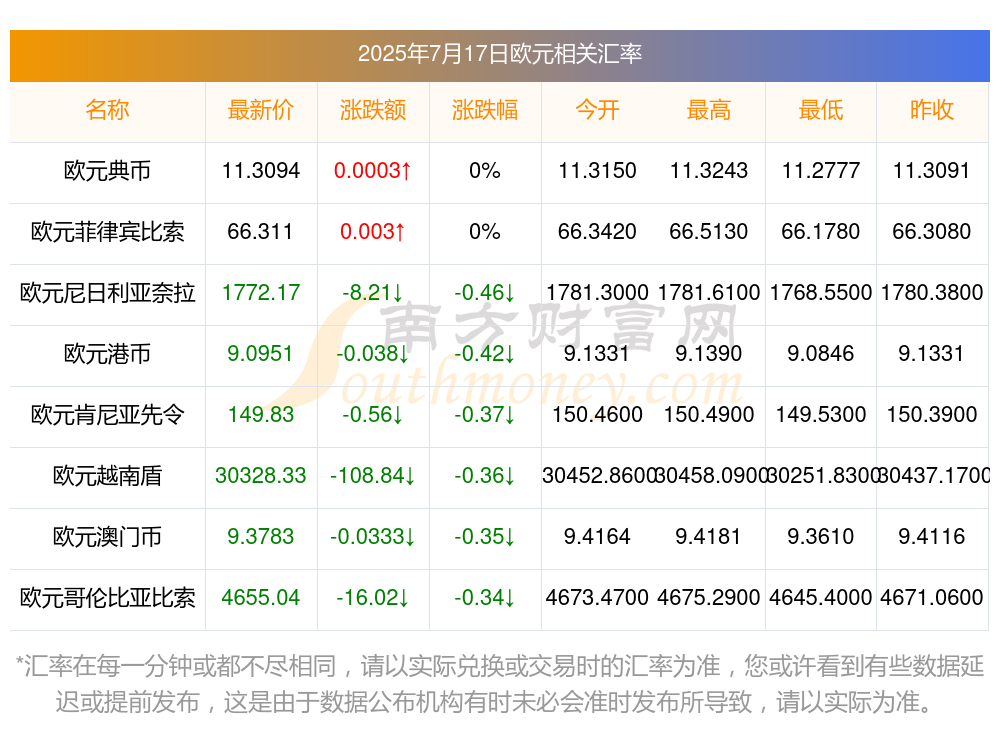This screenshot has height=733, width=1000.
Task: Click percentage change -0.42↓
Action: click(x=485, y=353)
